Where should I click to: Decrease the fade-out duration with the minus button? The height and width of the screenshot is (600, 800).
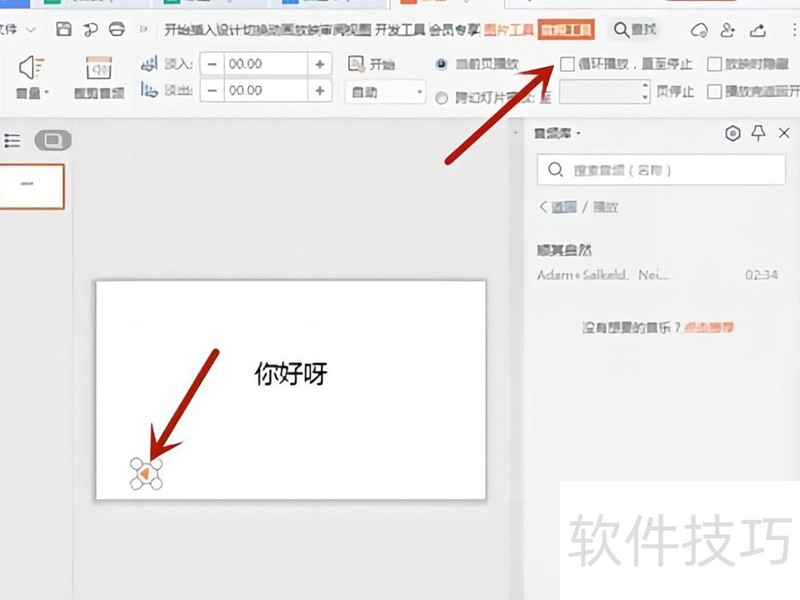coord(212,90)
